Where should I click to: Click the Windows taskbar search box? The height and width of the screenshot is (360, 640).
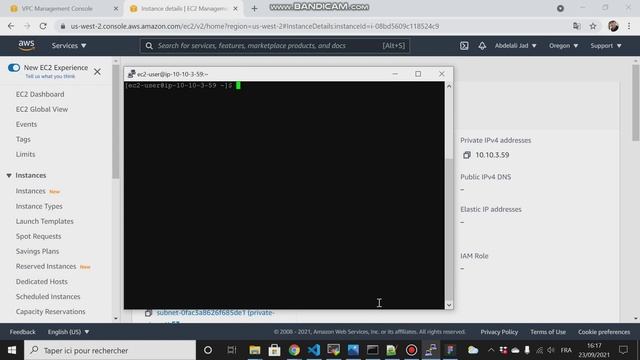(x=110, y=350)
